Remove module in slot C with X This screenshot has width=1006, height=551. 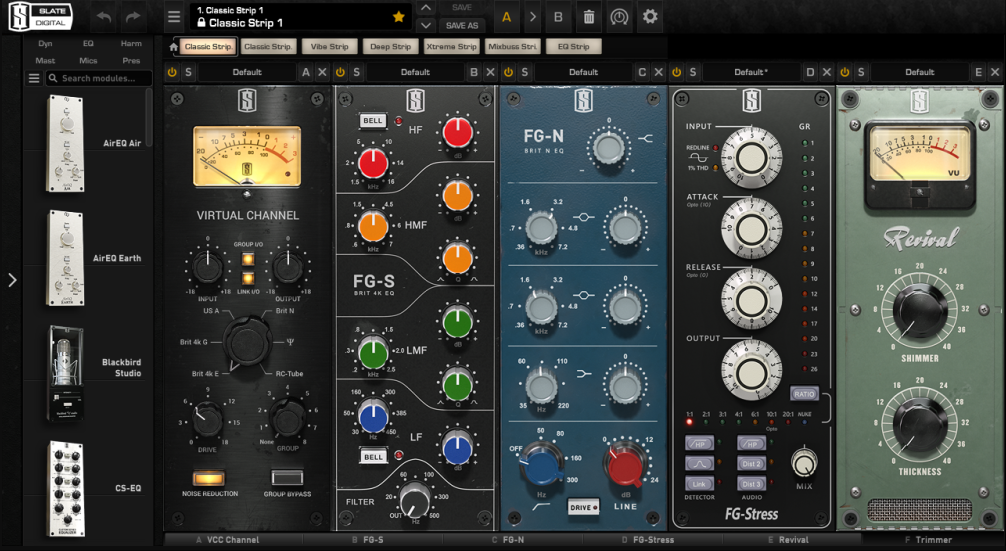click(658, 72)
